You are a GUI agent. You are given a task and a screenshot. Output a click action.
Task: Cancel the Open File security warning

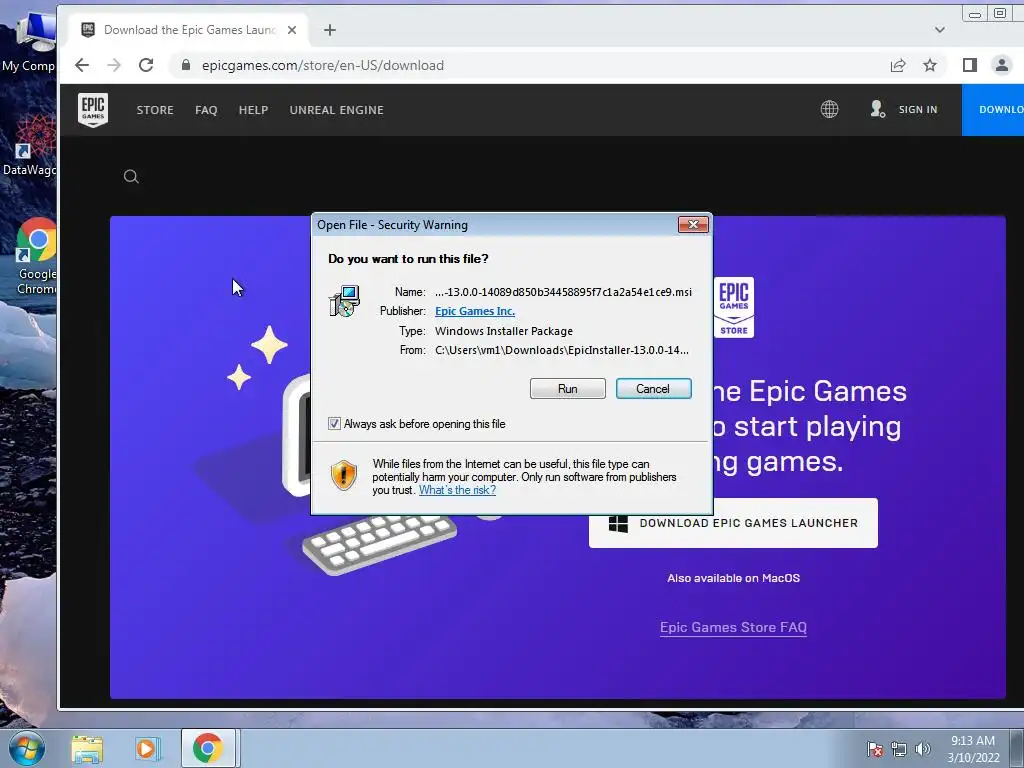pos(653,389)
